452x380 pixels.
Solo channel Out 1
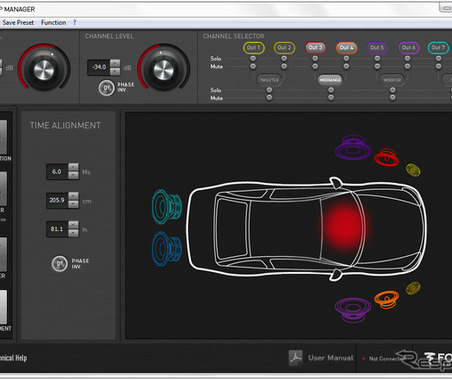[253, 58]
